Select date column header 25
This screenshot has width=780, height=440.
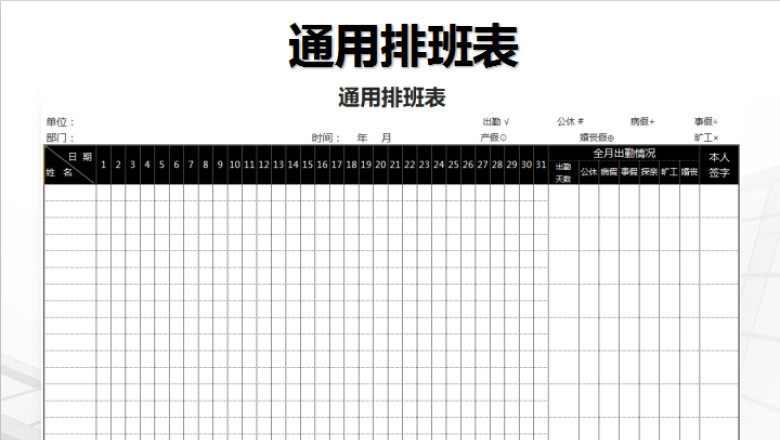click(453, 165)
